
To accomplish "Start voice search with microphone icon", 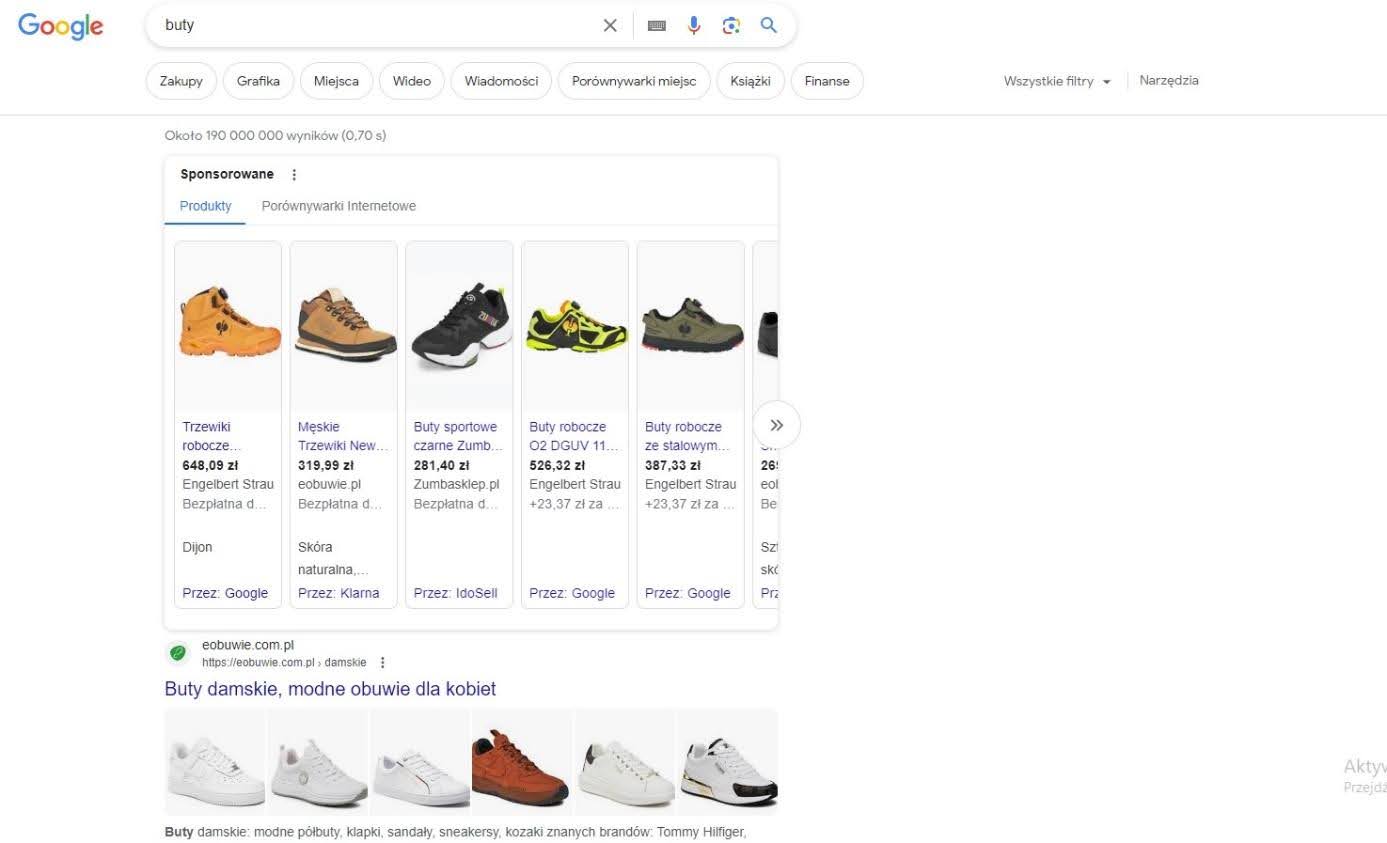I will [694, 26].
